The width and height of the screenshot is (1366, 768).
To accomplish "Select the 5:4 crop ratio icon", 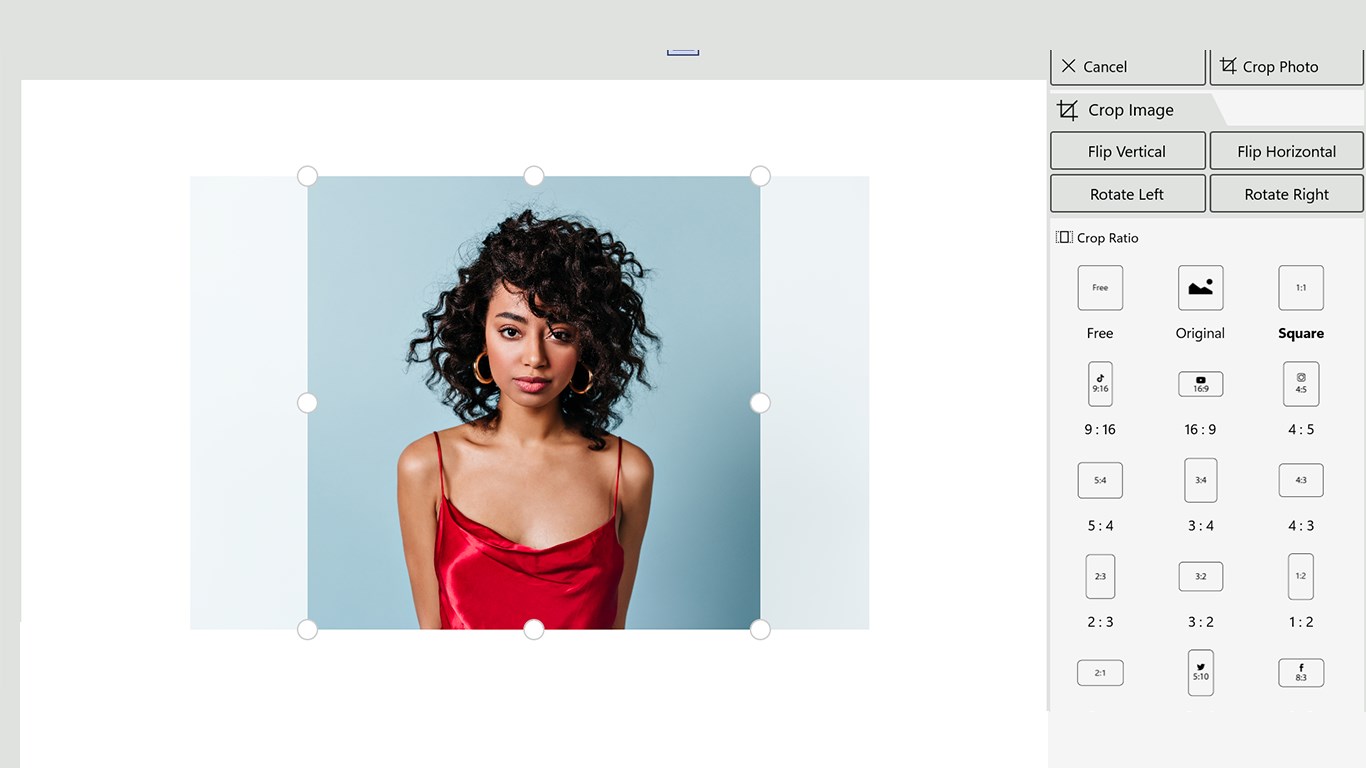I will (x=1100, y=480).
